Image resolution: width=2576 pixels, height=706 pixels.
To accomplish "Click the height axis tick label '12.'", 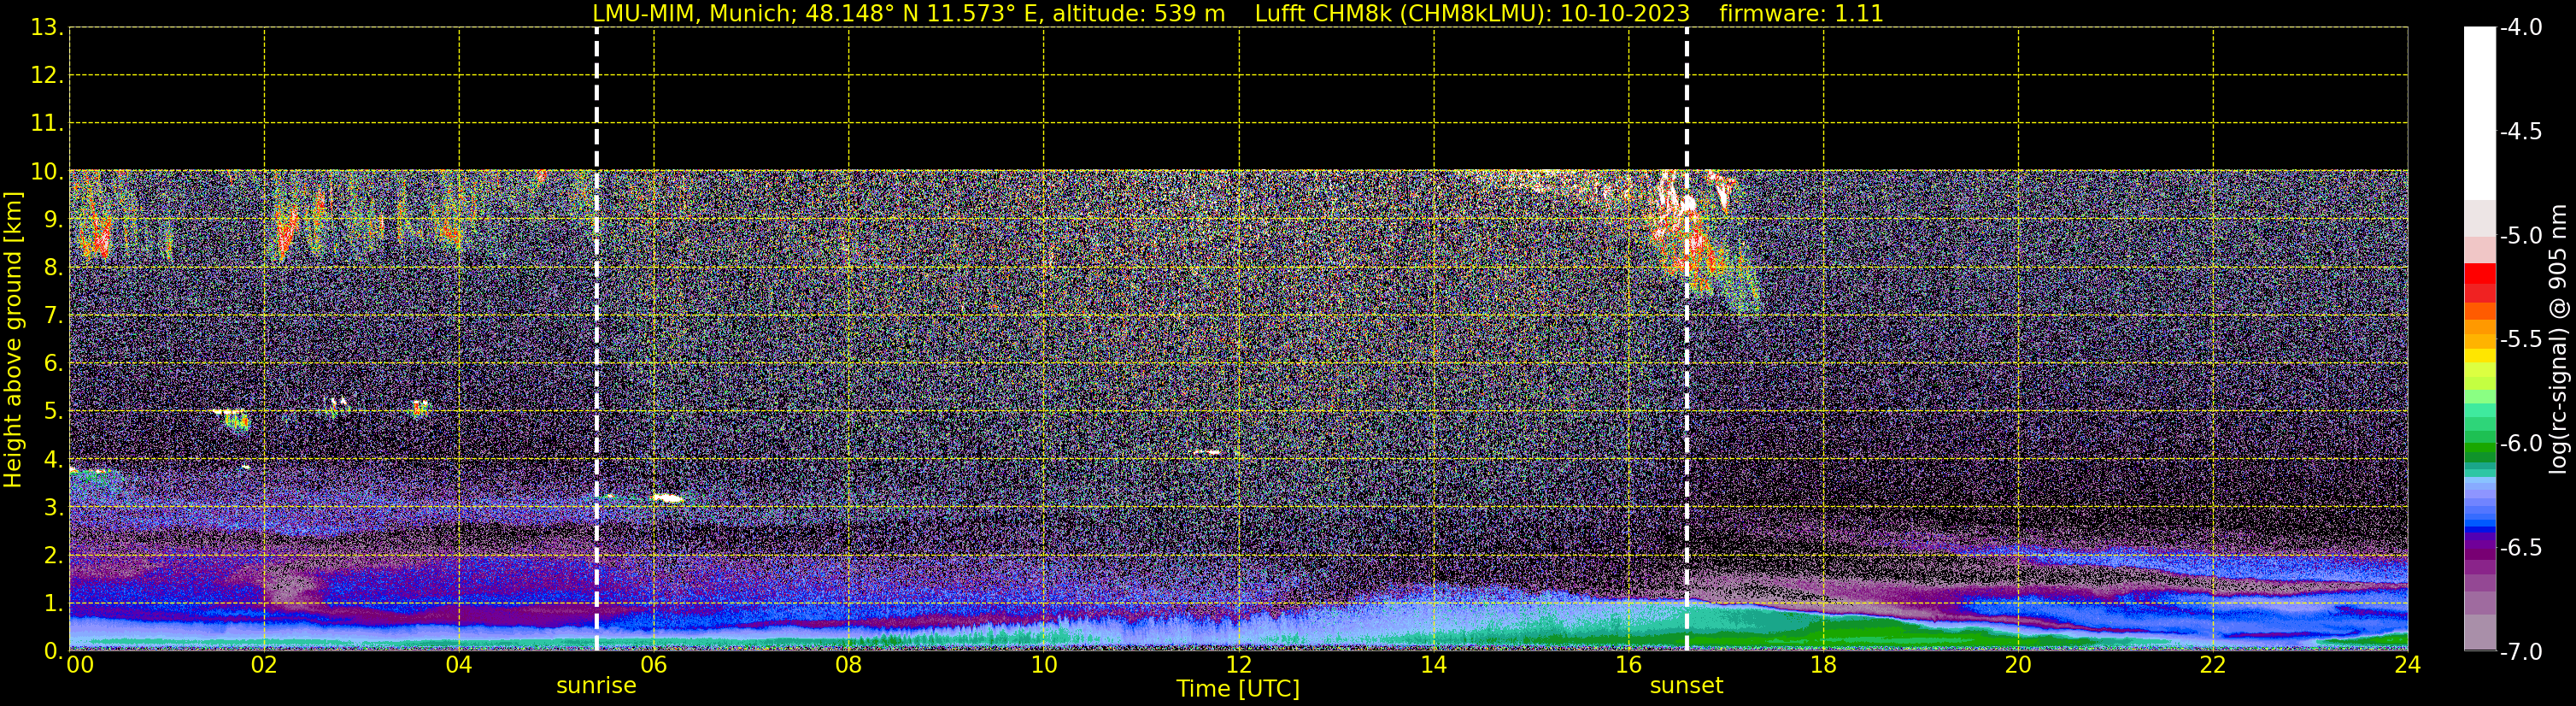I will (47, 76).
